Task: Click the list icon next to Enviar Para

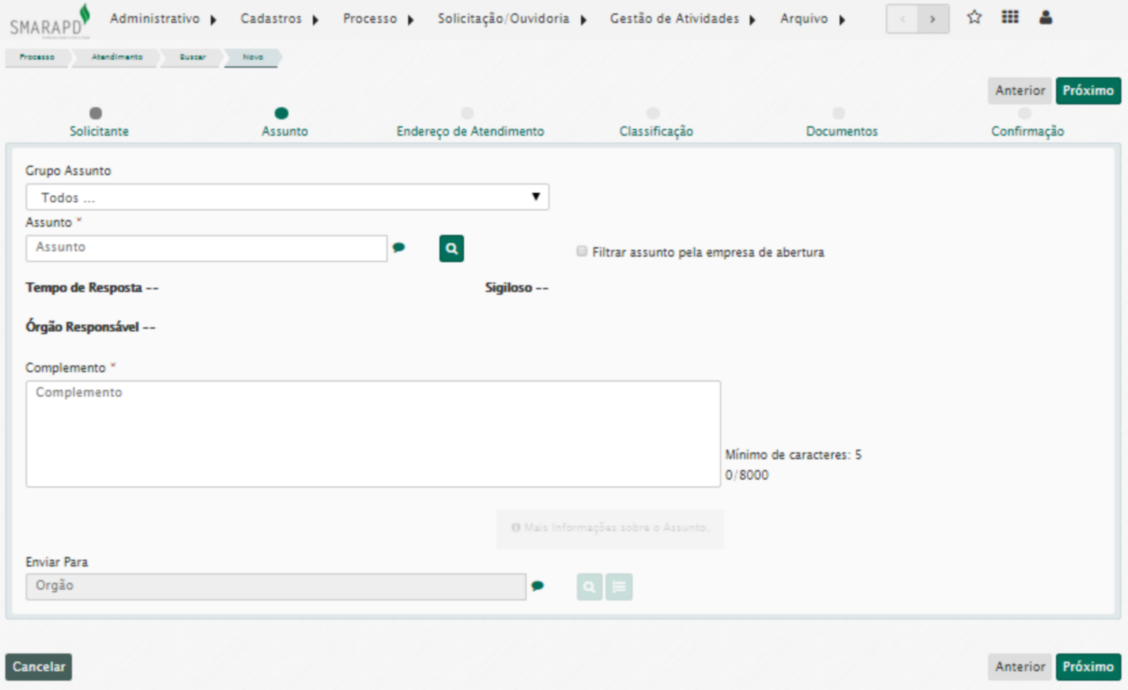Action: click(x=619, y=587)
